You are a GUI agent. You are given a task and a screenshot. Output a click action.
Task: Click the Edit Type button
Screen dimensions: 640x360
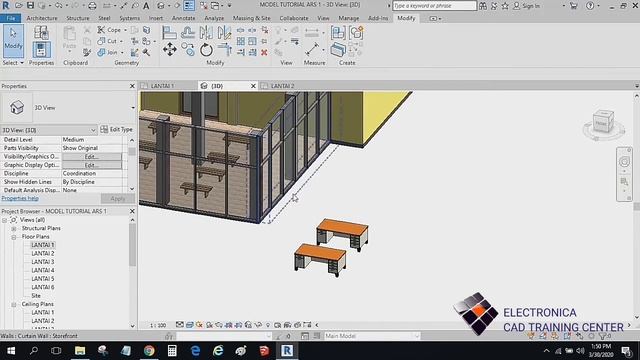[x=117, y=129]
